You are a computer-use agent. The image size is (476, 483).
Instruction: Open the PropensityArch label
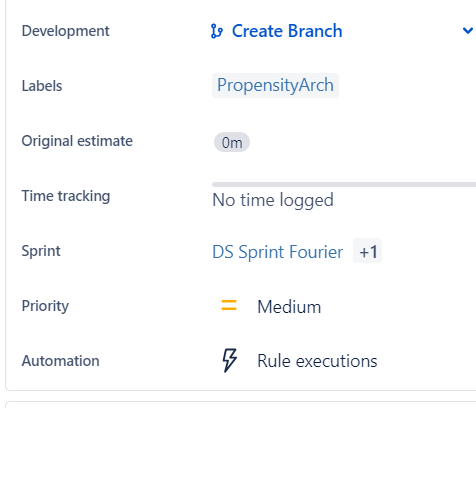pos(275,85)
